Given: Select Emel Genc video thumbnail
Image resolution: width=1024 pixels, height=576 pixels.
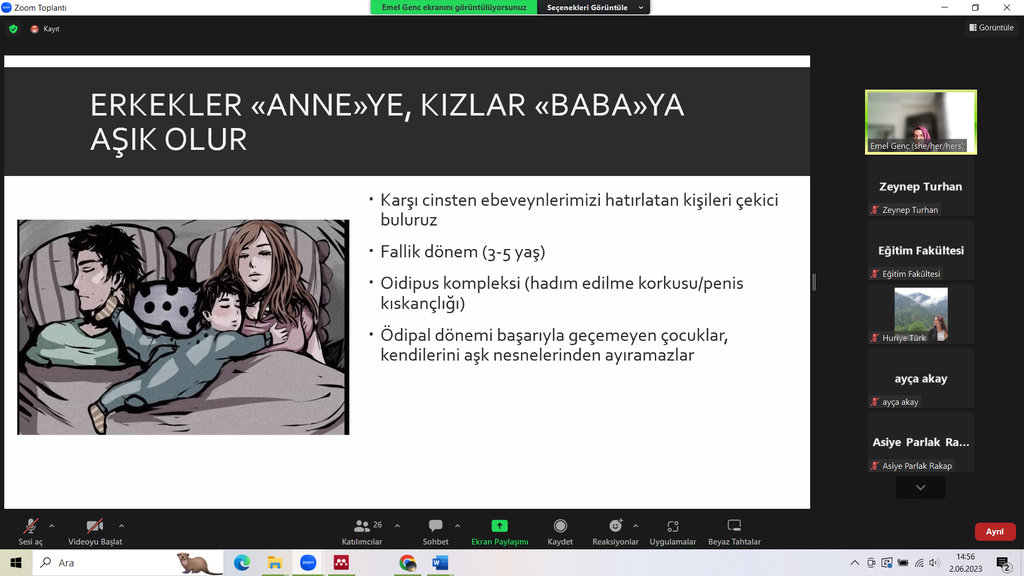Looking at the screenshot, I should pyautogui.click(x=921, y=122).
